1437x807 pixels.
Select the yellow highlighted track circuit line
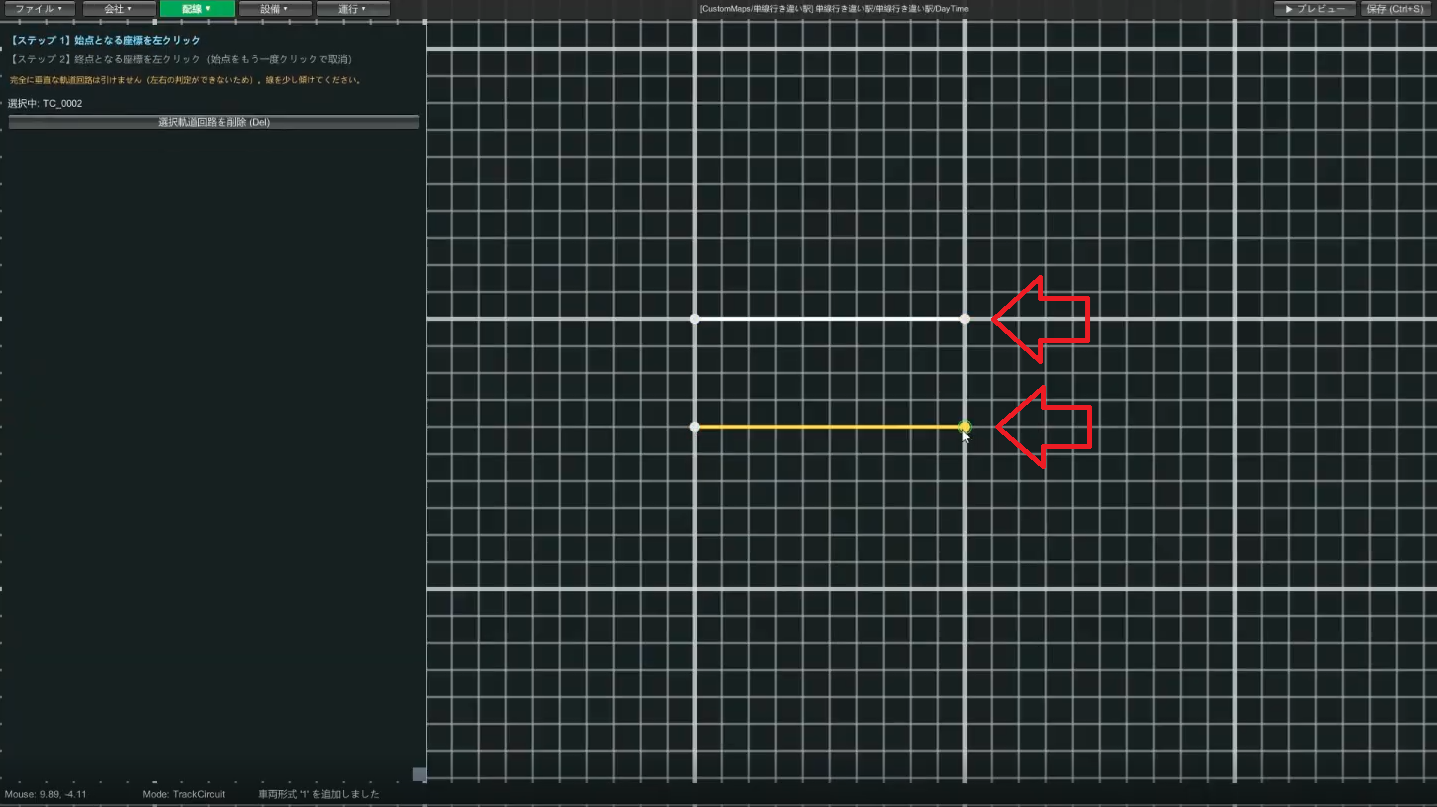[x=829, y=427]
